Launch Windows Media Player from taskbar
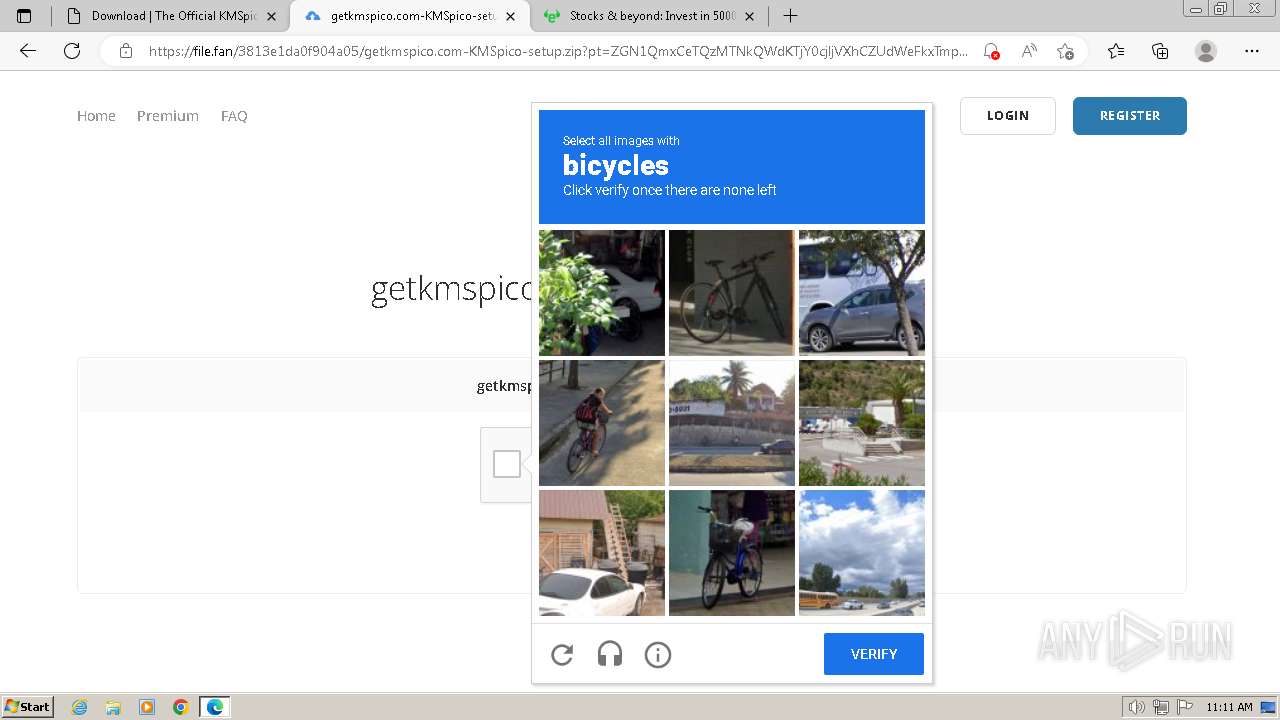This screenshot has width=1280, height=720. pyautogui.click(x=147, y=707)
